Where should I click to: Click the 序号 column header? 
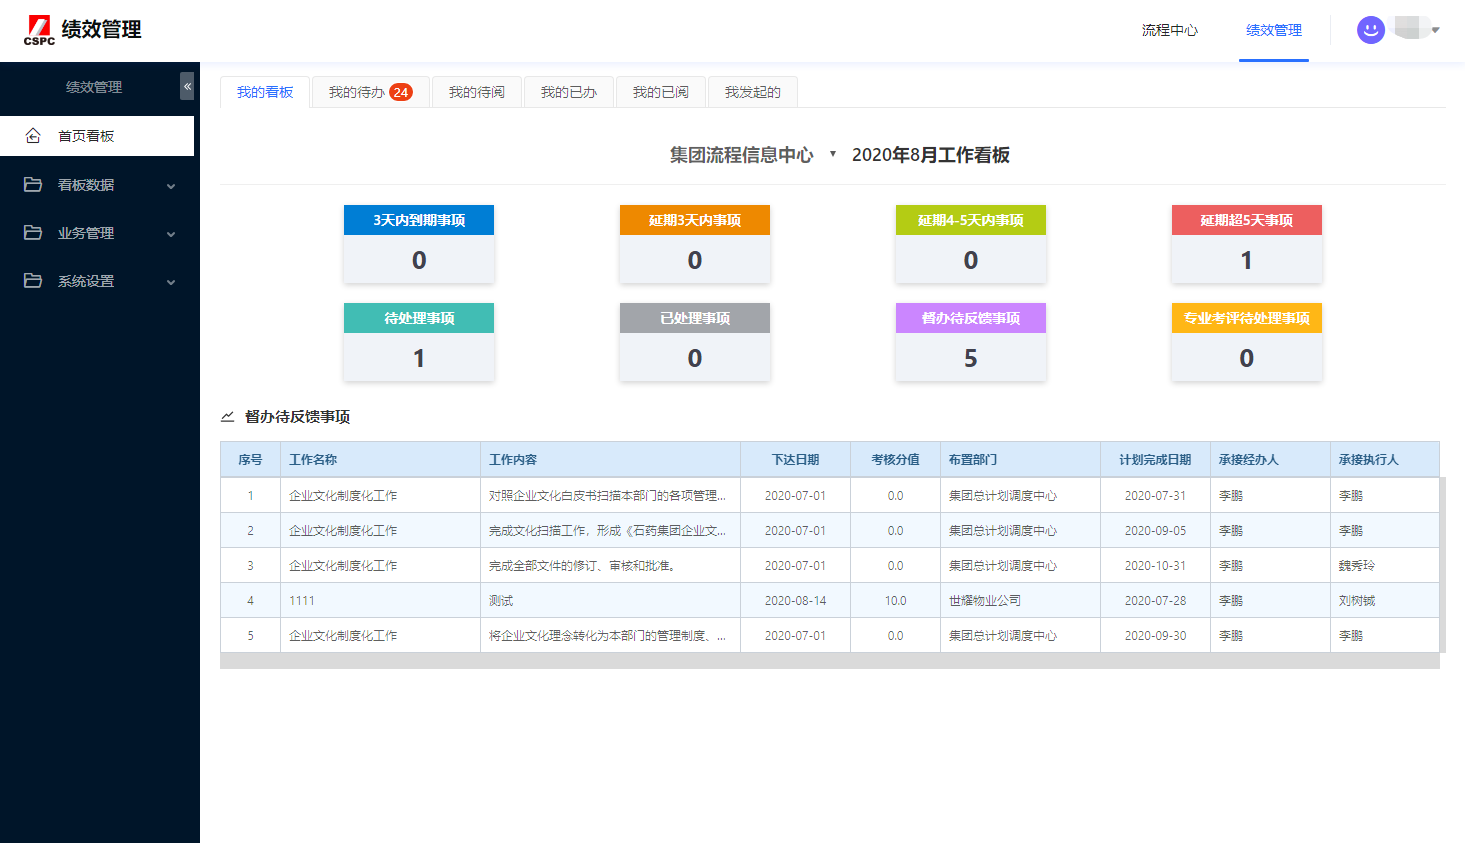(250, 460)
